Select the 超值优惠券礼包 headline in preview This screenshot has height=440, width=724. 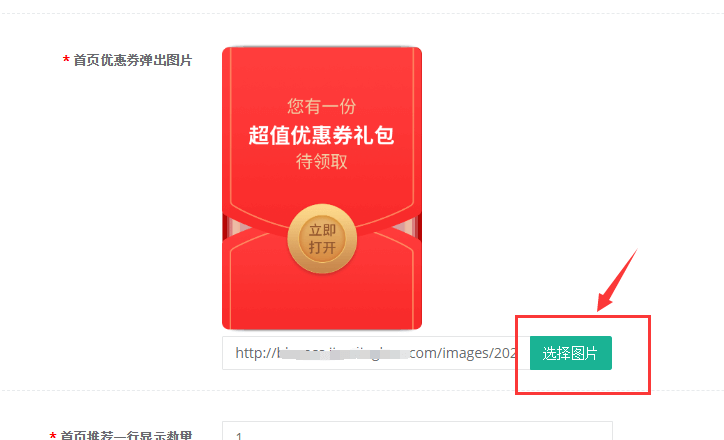point(321,135)
